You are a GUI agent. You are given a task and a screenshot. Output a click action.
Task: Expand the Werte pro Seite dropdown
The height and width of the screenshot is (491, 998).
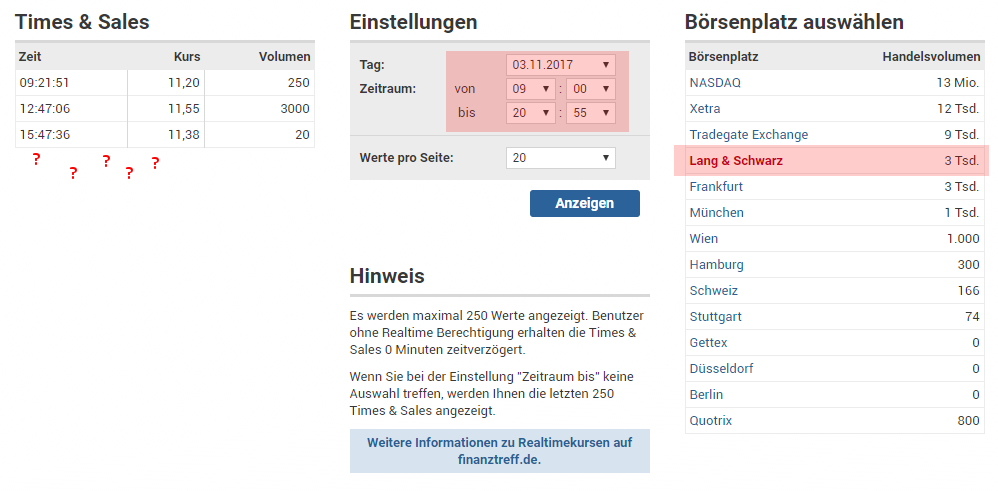(x=560, y=158)
